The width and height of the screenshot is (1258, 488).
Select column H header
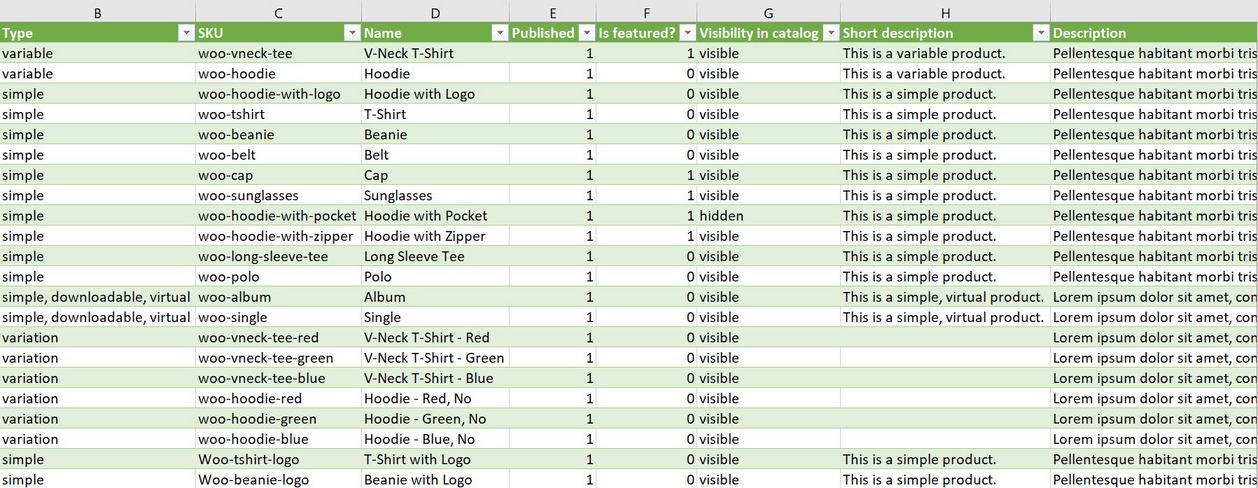click(x=945, y=12)
